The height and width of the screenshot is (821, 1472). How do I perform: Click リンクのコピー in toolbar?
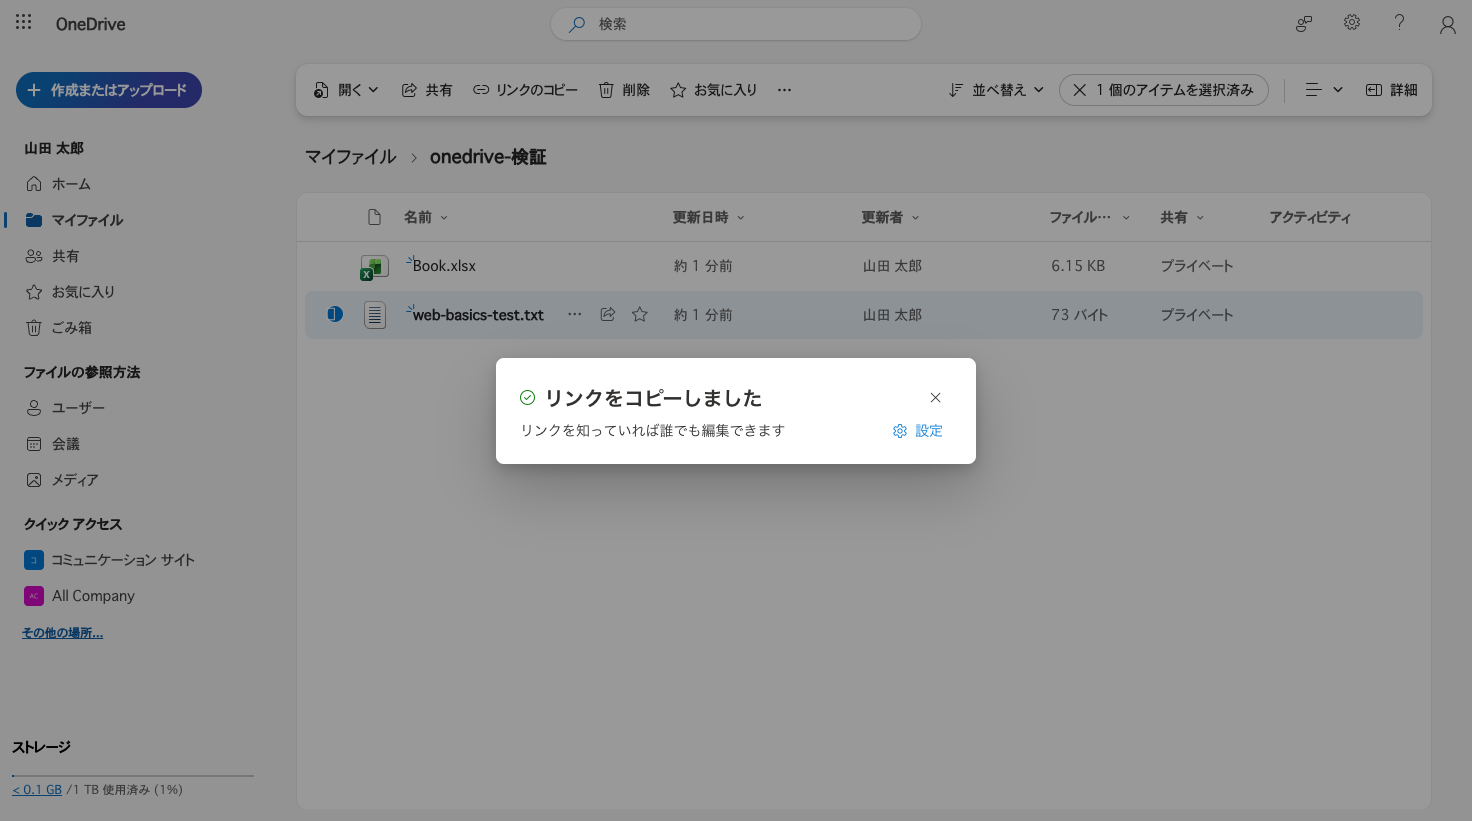(526, 90)
